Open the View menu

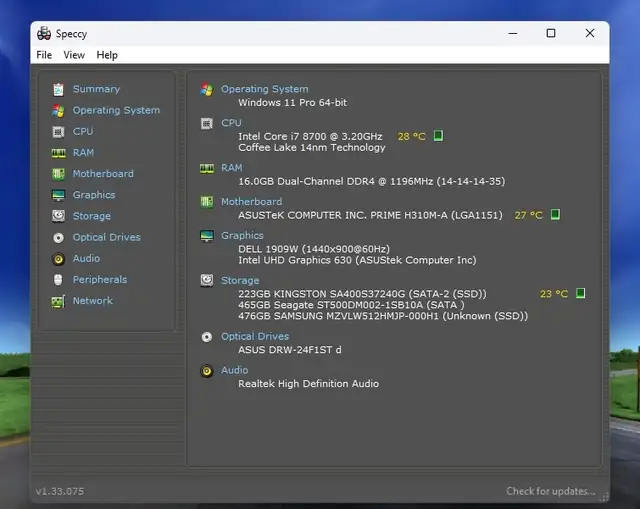pyautogui.click(x=74, y=55)
